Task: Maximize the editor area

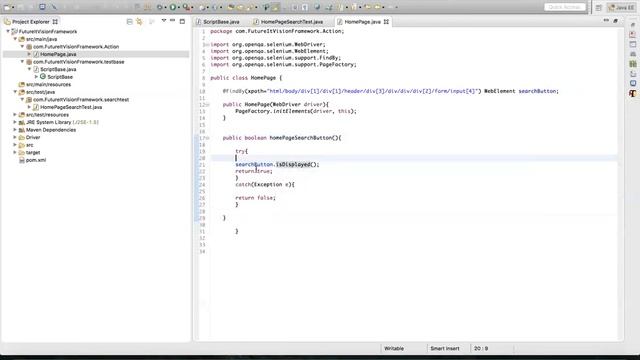Action: (x=616, y=21)
